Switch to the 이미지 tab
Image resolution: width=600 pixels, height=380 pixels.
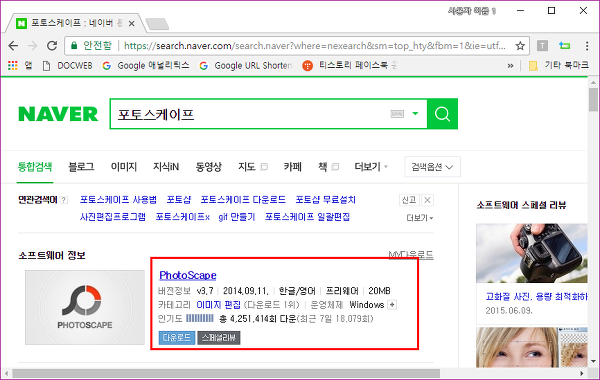124,167
